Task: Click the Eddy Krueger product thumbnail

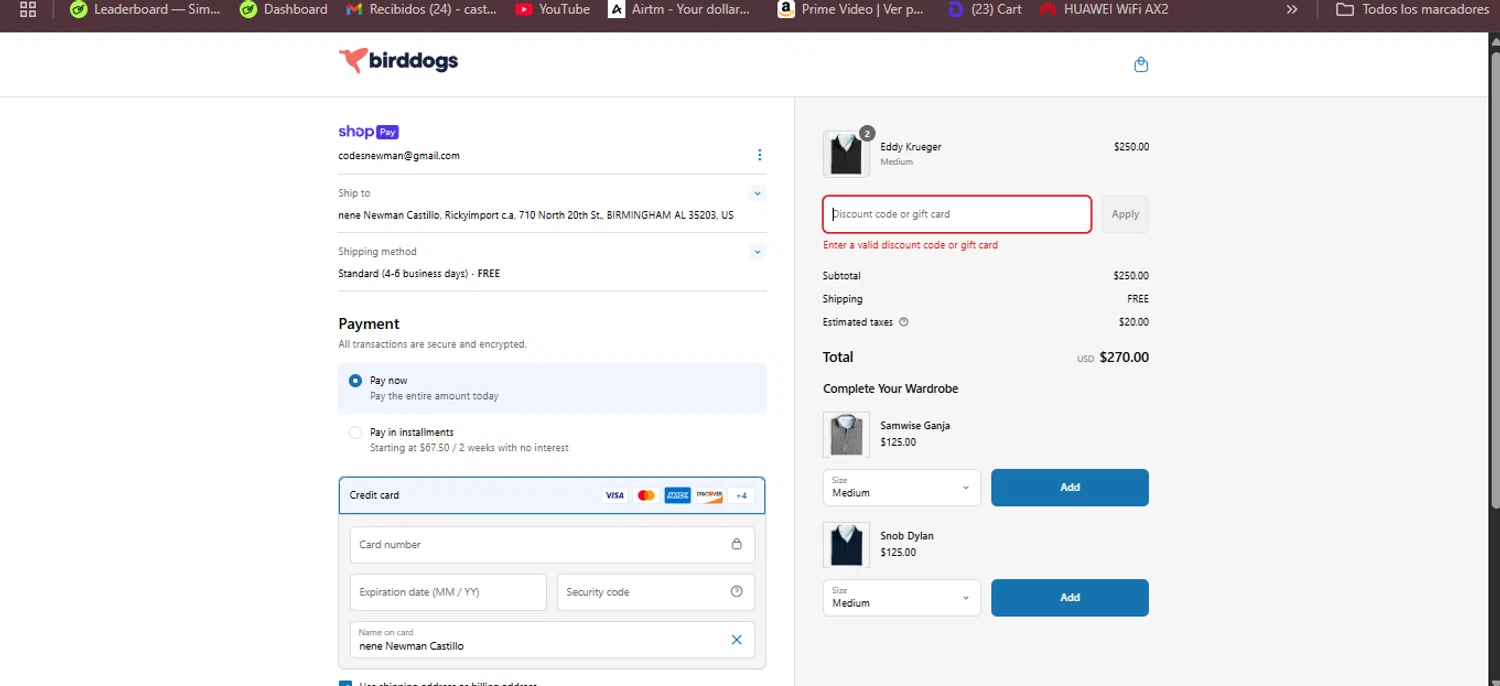Action: coord(846,154)
